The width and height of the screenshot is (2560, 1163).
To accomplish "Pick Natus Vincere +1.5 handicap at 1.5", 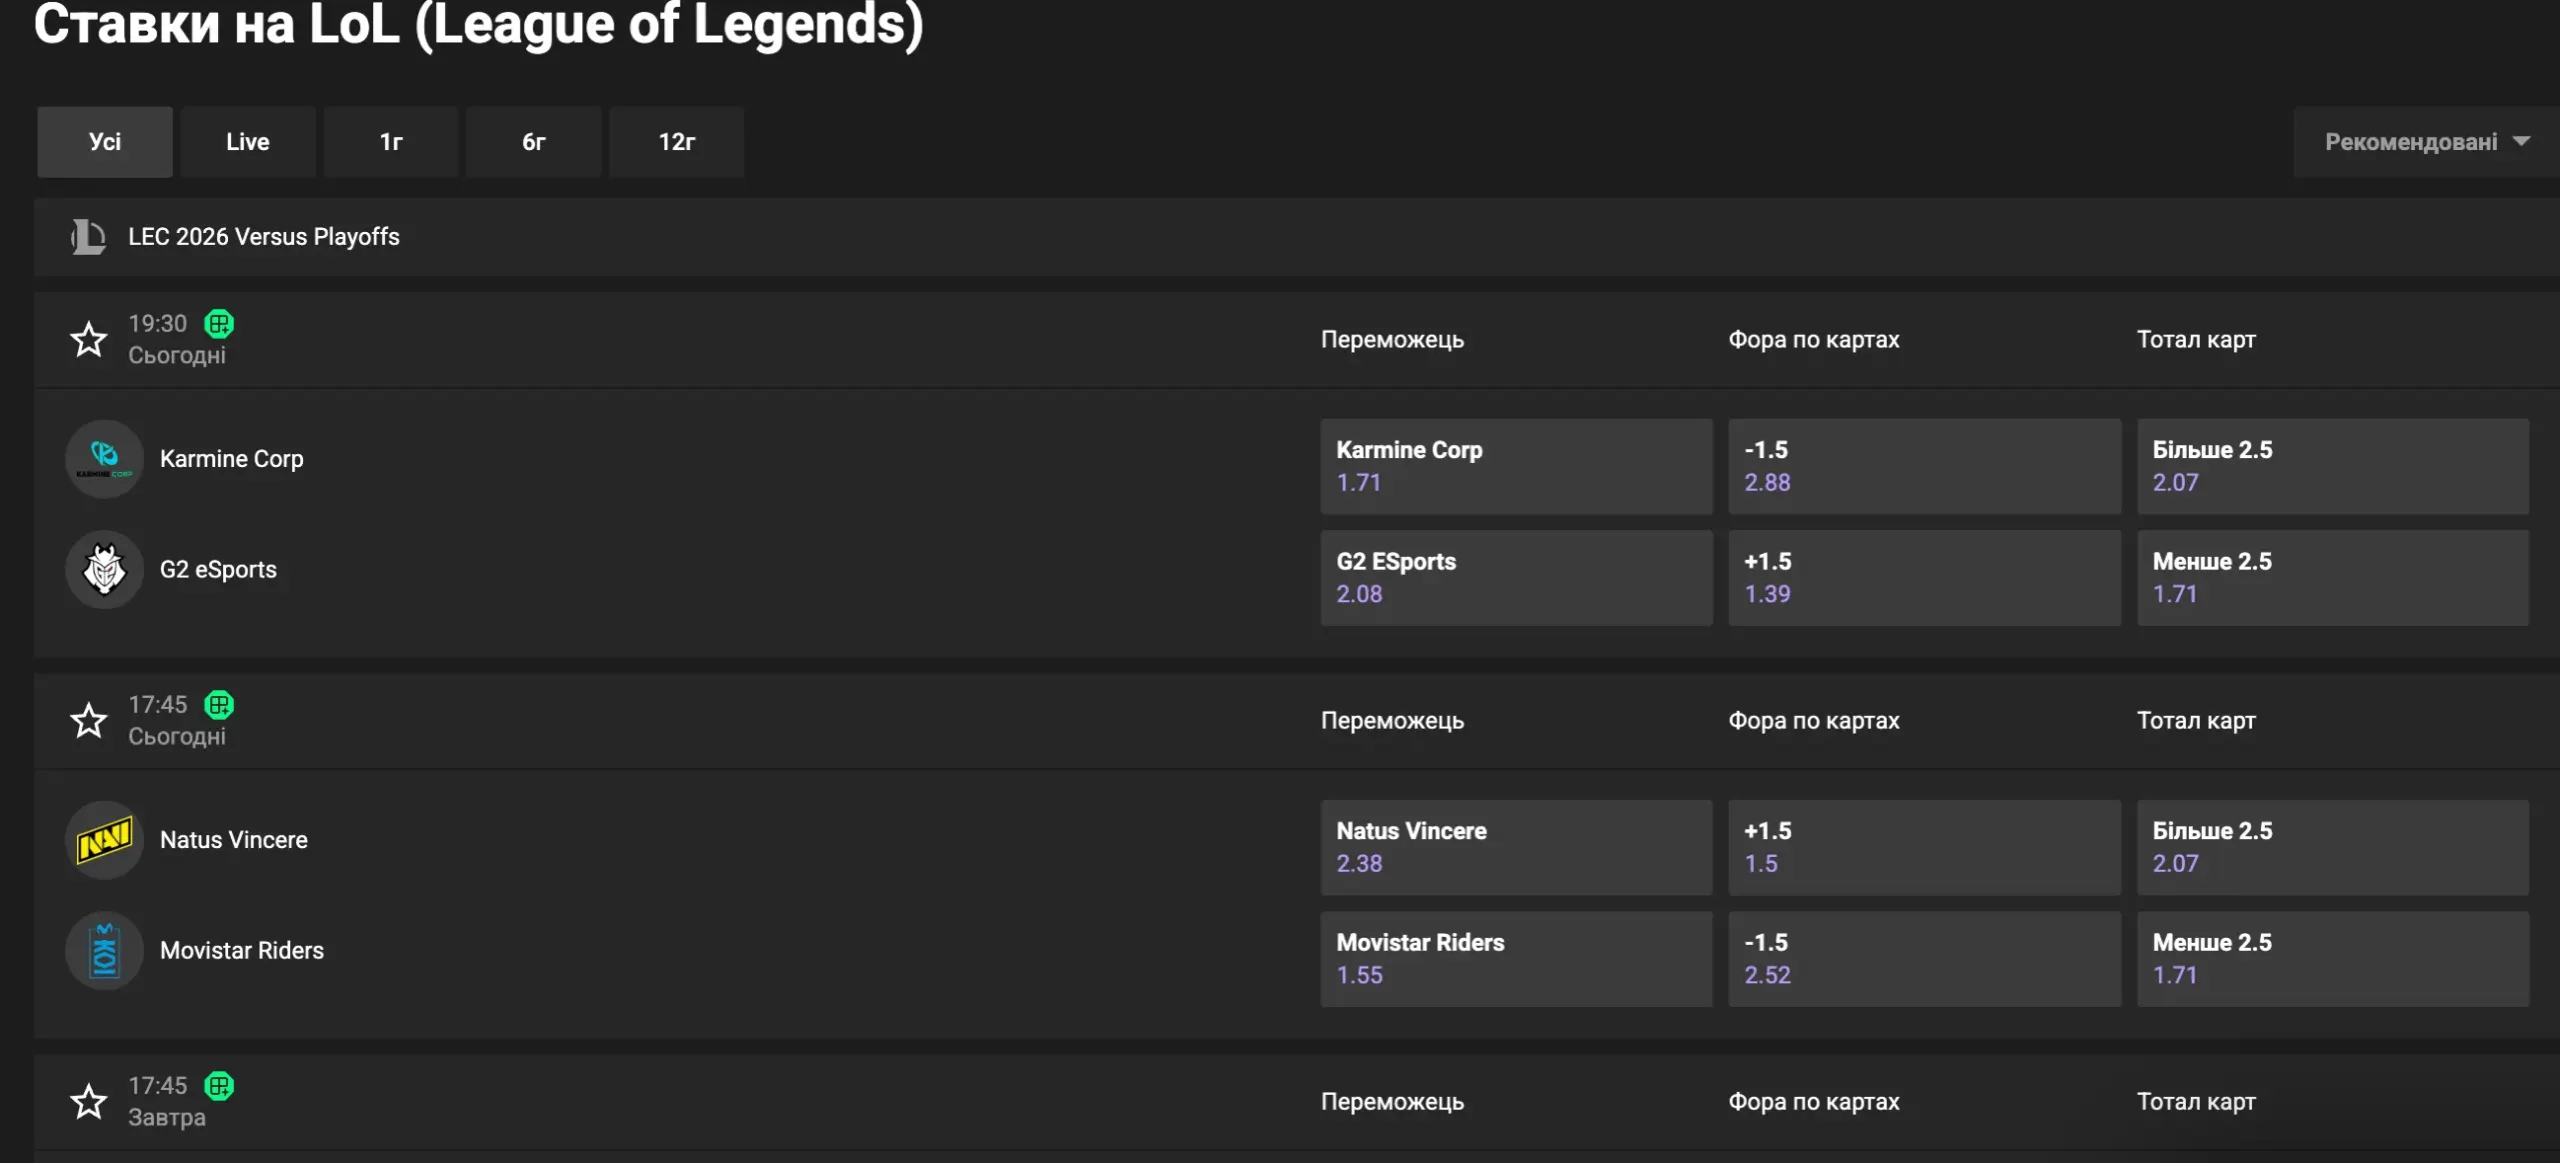I will pos(1923,847).
